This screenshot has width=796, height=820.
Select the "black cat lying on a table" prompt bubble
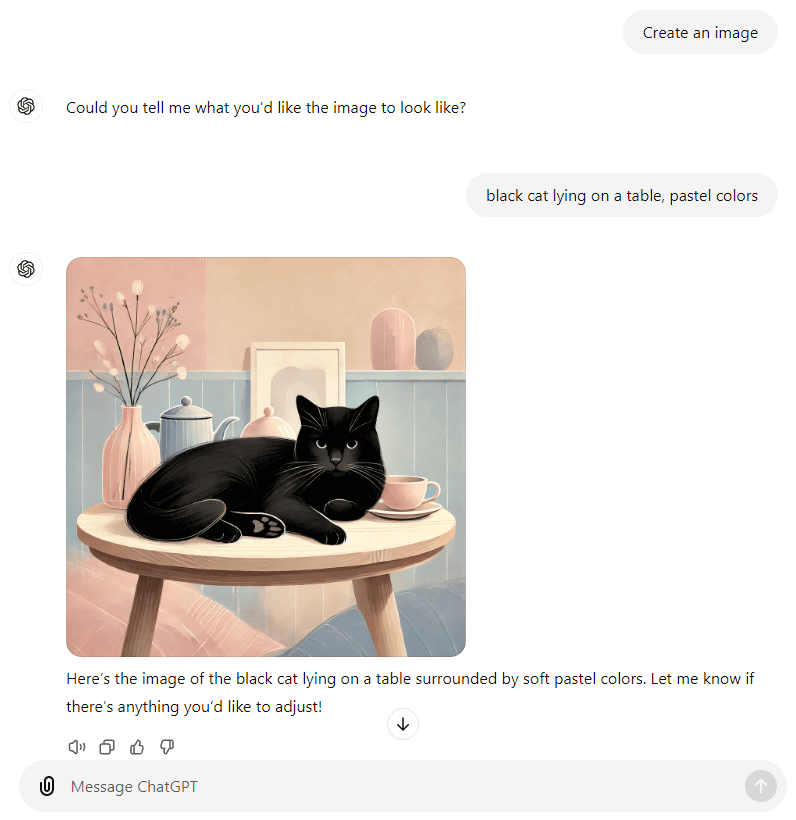click(x=622, y=196)
